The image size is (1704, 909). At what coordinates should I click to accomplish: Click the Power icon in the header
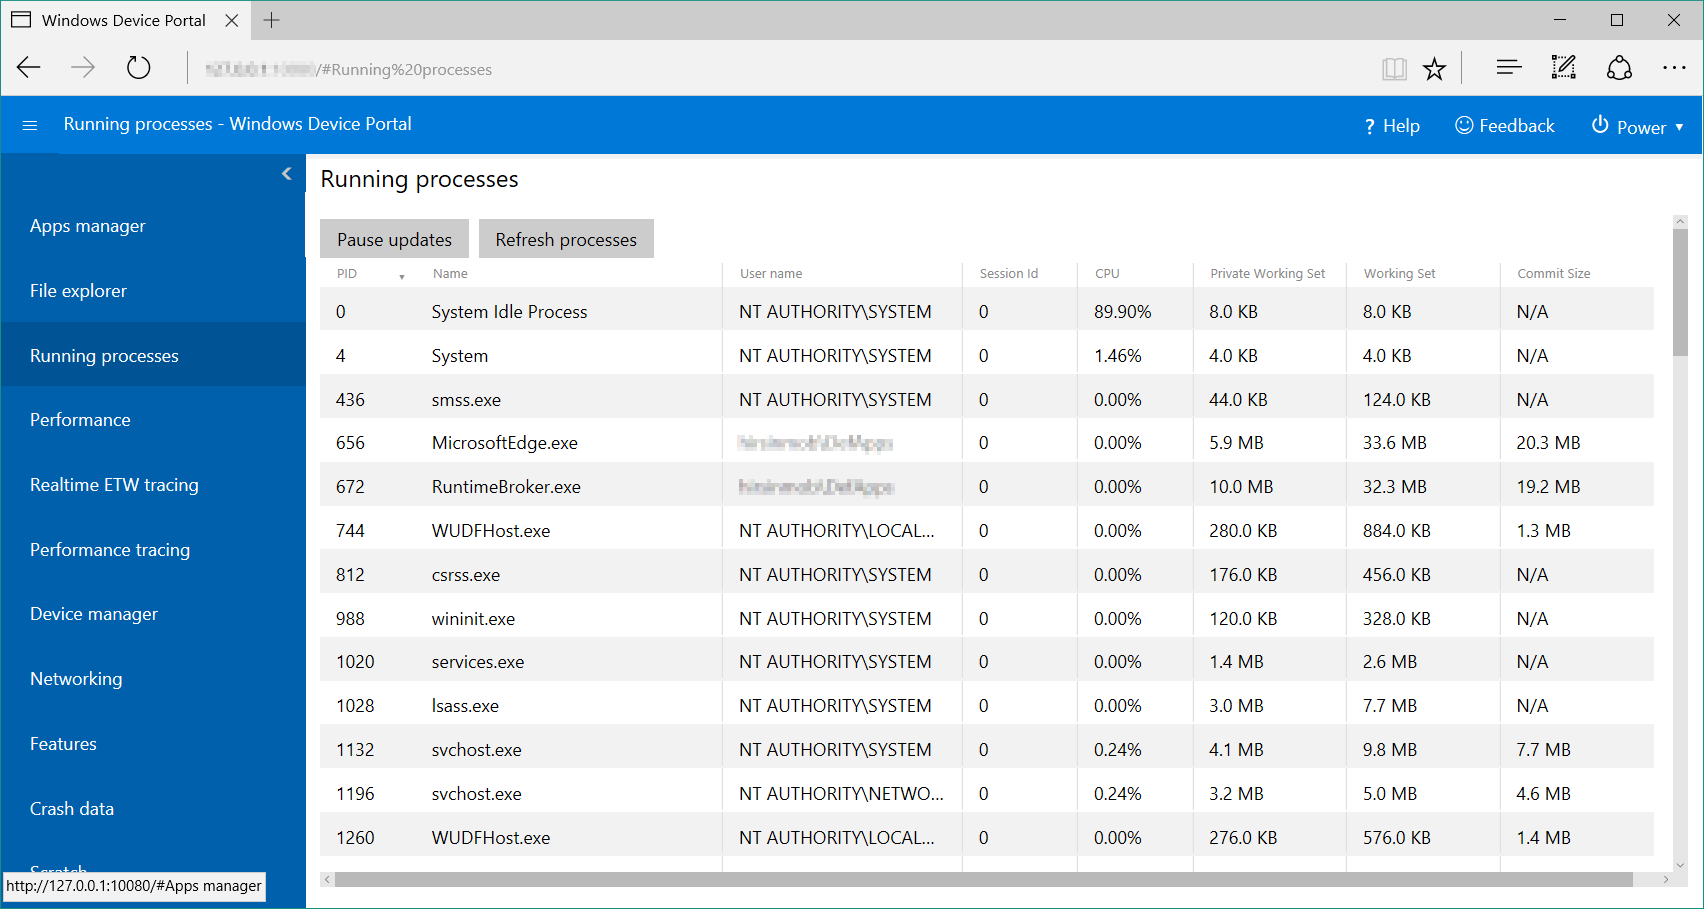1599,126
